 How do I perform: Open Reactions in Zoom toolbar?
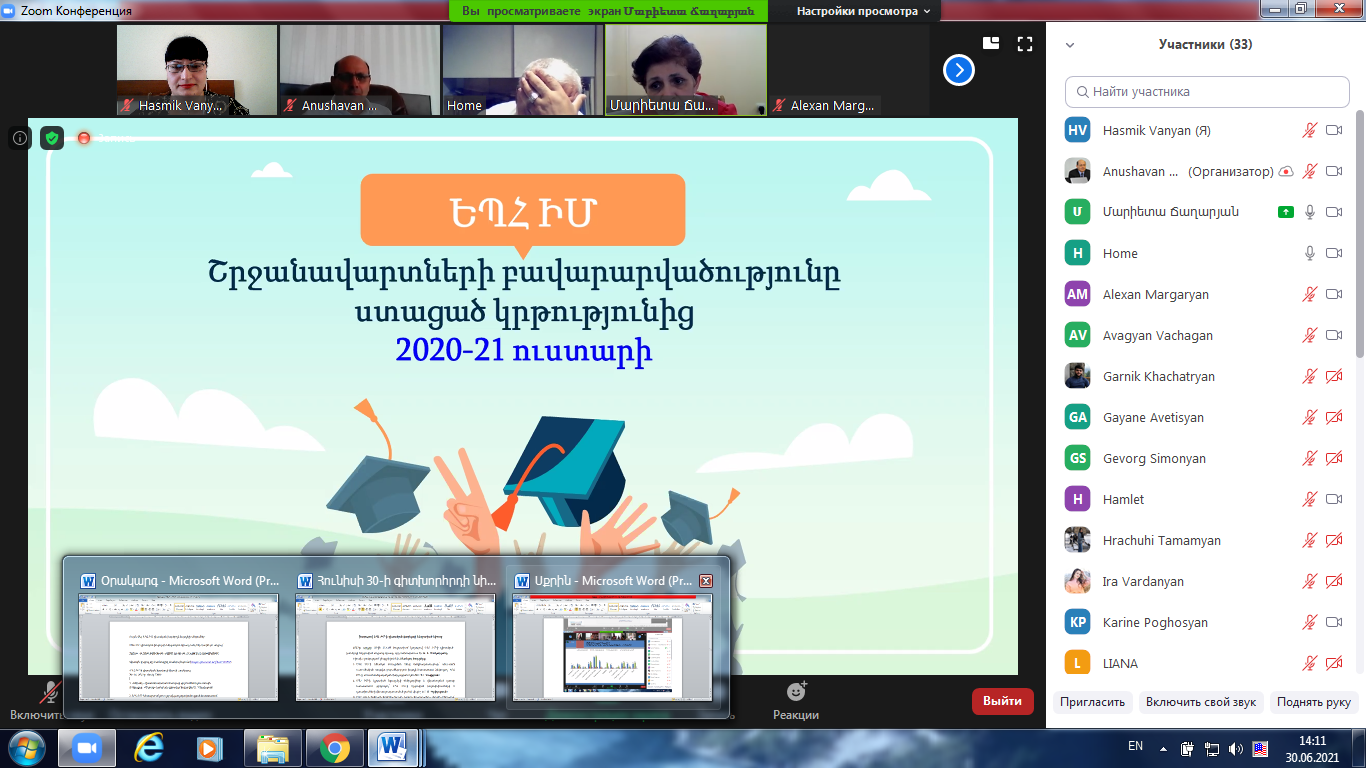coord(796,702)
